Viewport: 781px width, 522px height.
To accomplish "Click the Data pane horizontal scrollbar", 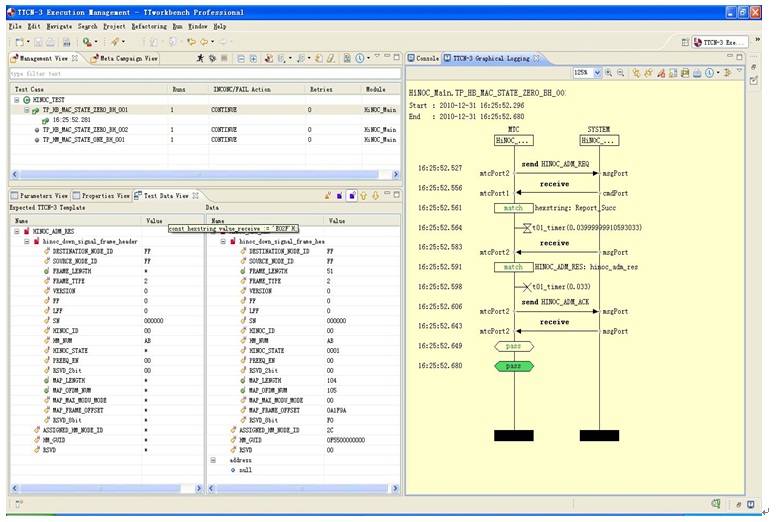I will [x=303, y=489].
